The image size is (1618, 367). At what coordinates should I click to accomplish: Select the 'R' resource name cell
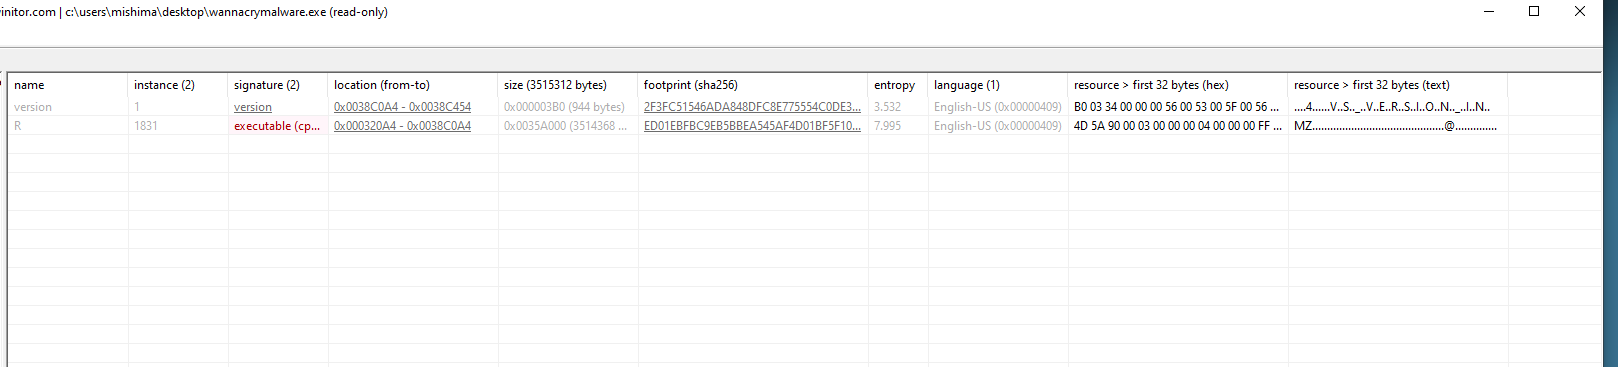18,126
